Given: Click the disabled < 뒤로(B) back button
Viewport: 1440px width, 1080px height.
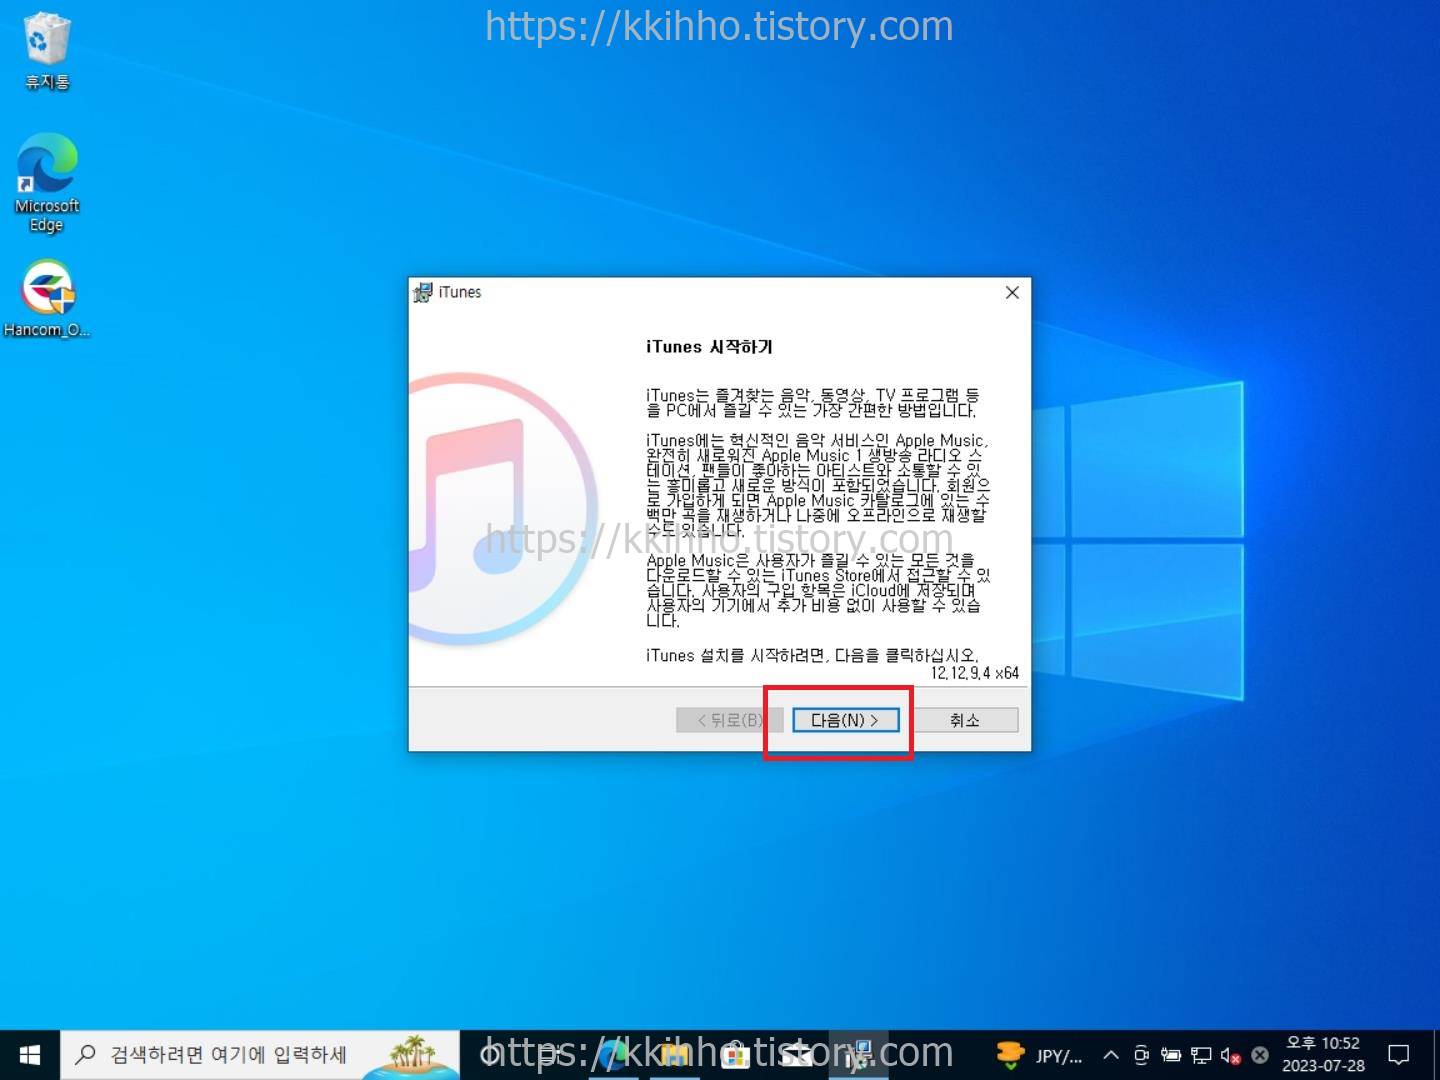Looking at the screenshot, I should tap(729, 720).
